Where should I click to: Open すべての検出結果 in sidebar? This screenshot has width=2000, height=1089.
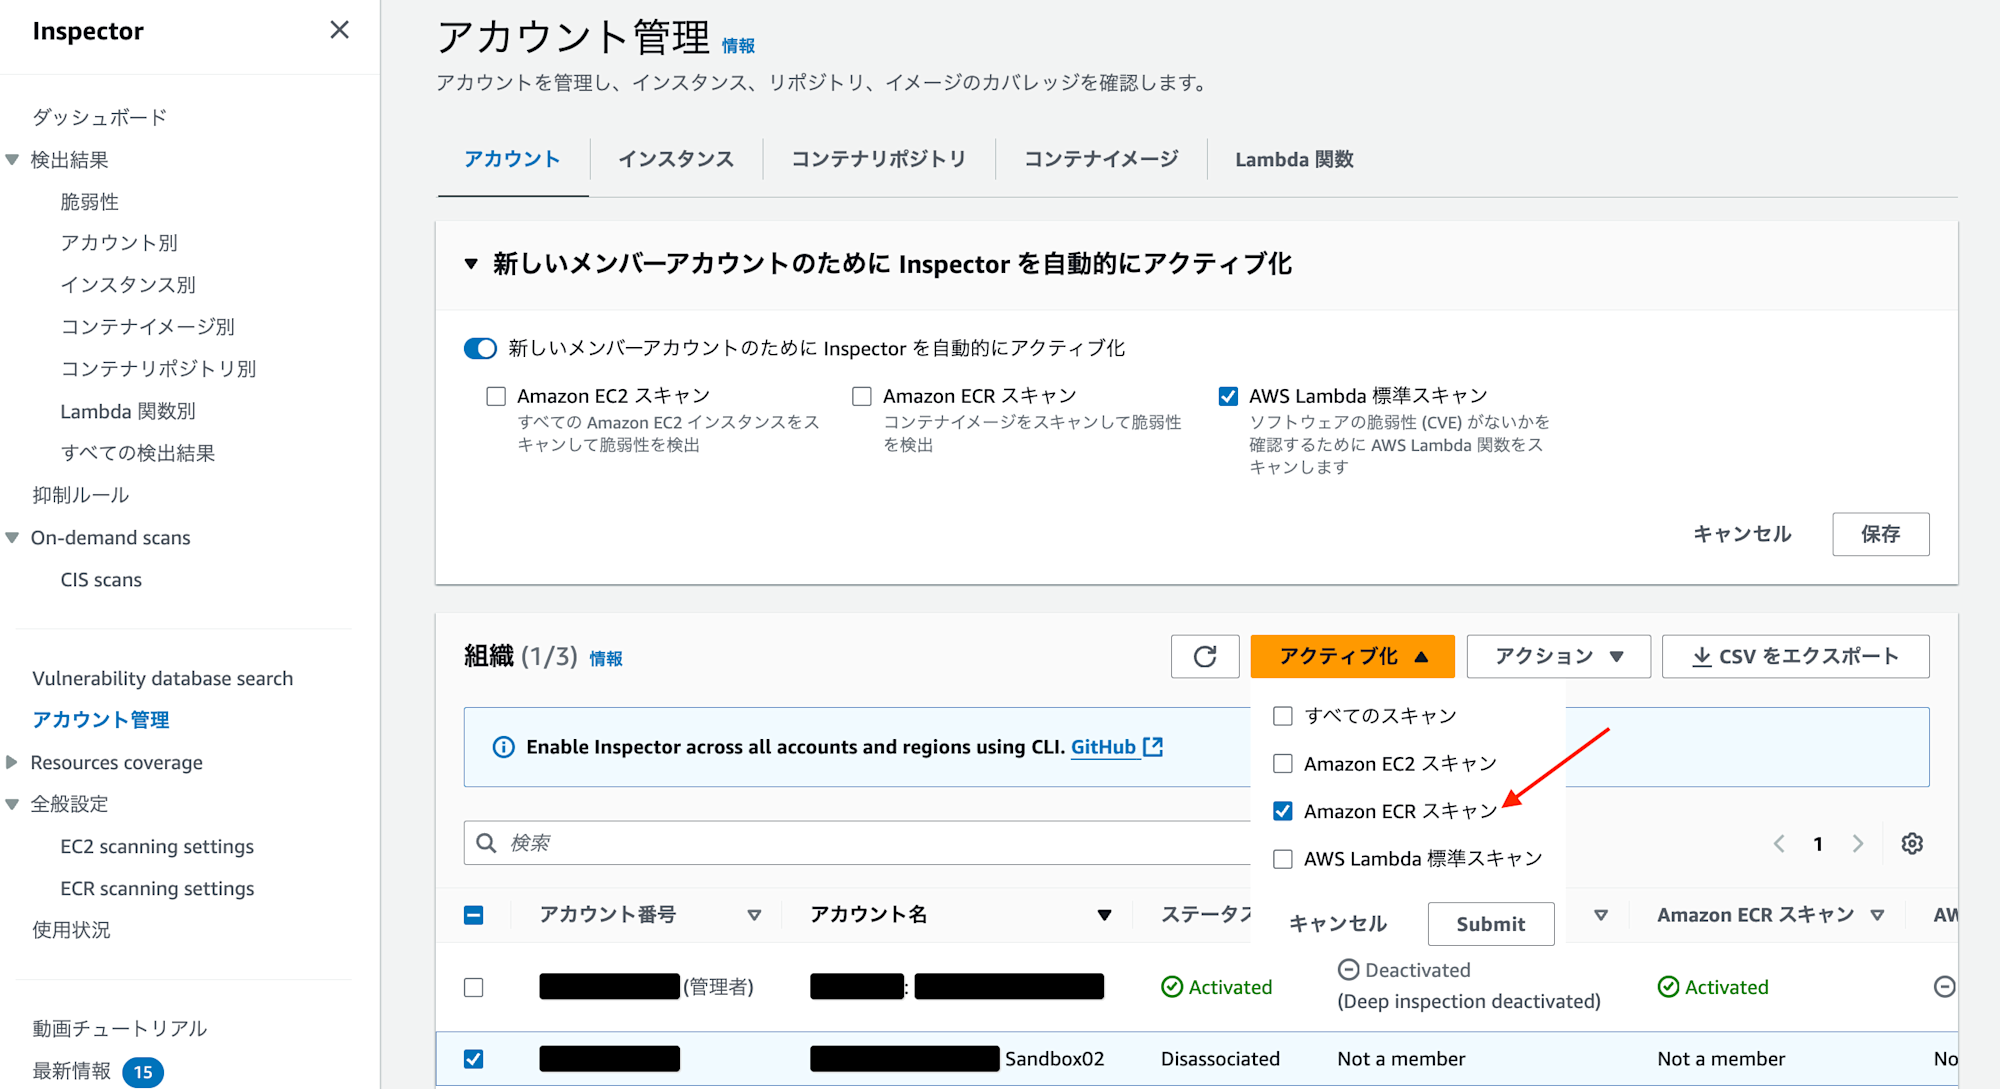[x=138, y=453]
